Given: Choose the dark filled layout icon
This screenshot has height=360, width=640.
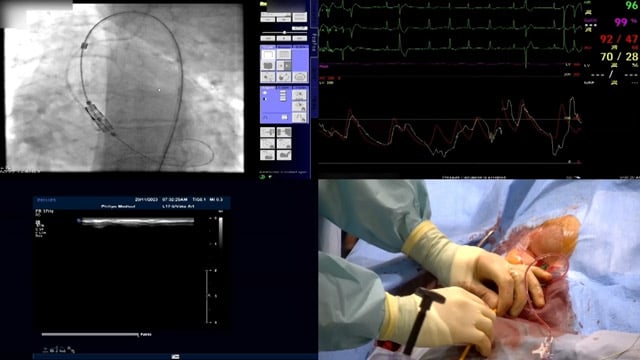Looking at the screenshot, I should (268, 65).
